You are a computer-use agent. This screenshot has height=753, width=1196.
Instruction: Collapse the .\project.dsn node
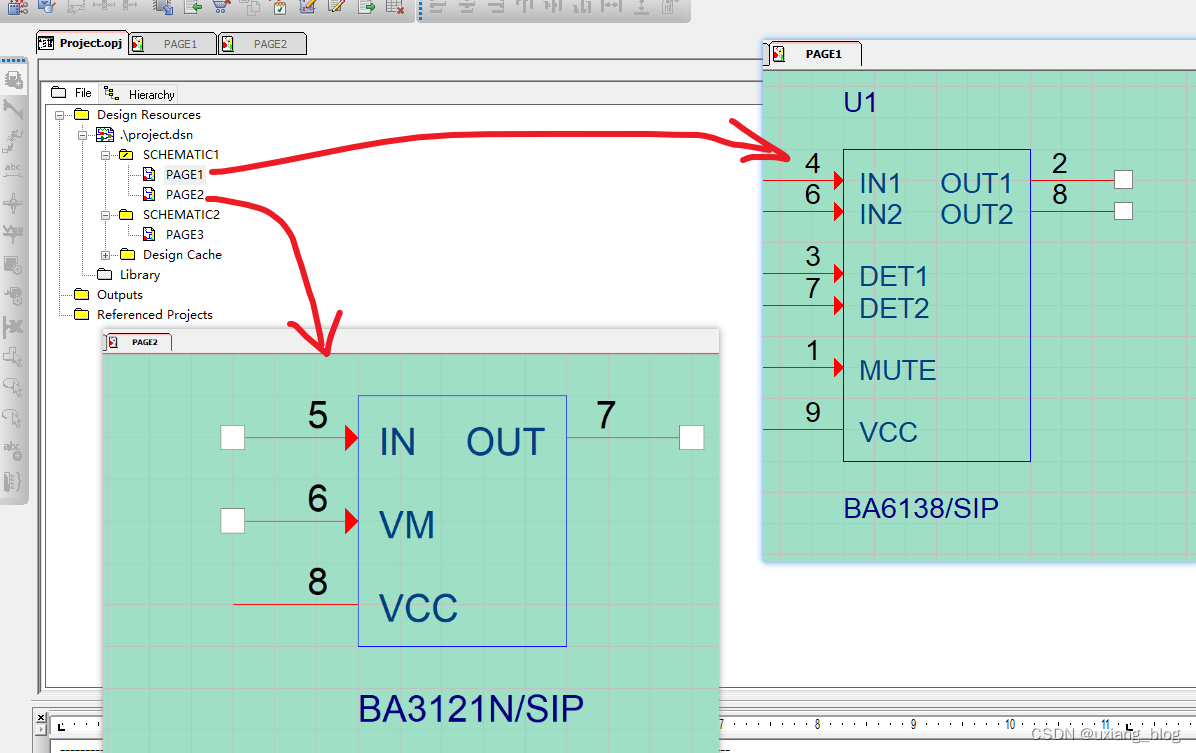pos(82,135)
